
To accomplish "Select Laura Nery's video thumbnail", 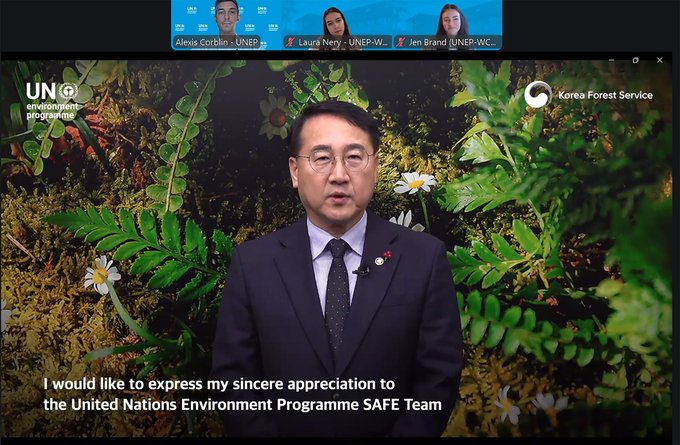I will pyautogui.click(x=336, y=18).
